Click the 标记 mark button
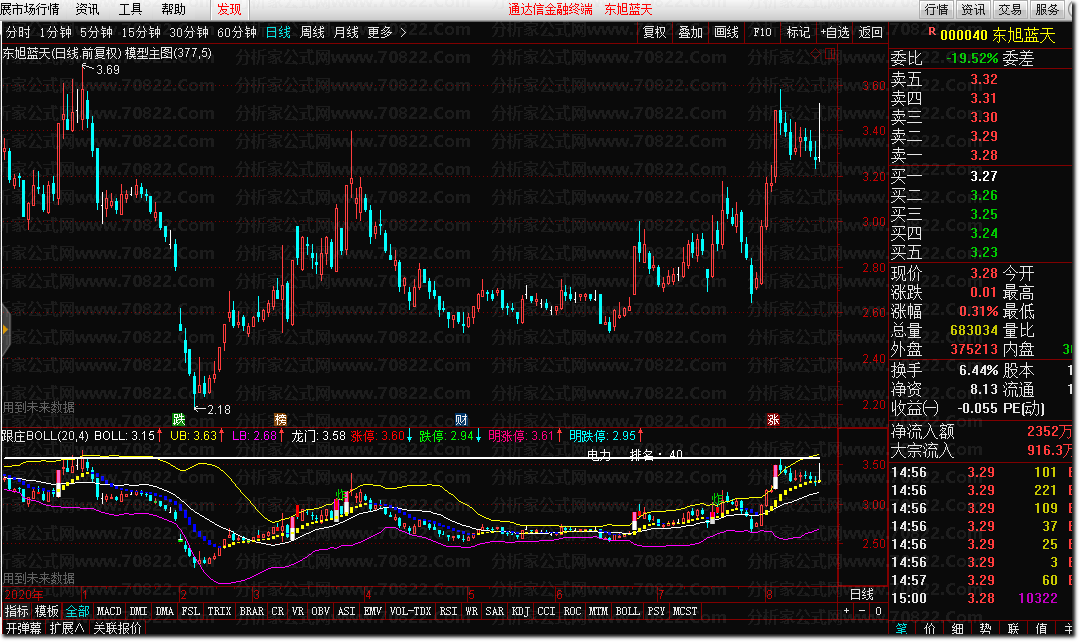 [x=798, y=32]
